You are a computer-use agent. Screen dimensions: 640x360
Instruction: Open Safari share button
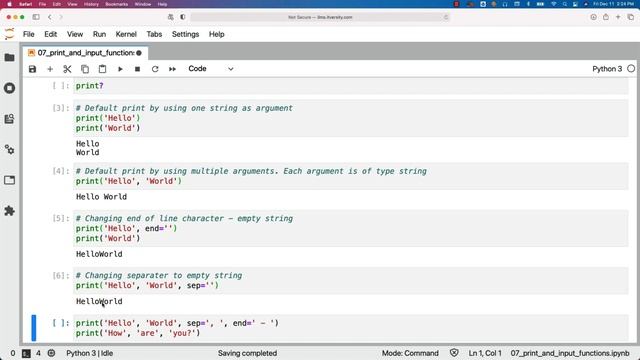tap(606, 17)
